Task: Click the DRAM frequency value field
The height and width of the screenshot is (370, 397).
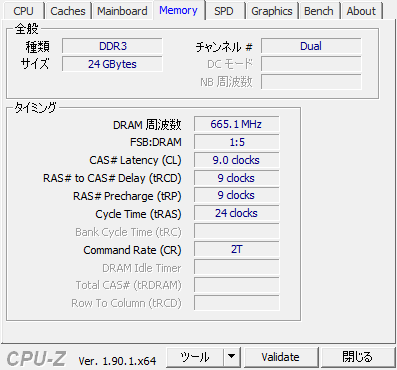Action: tap(236, 124)
